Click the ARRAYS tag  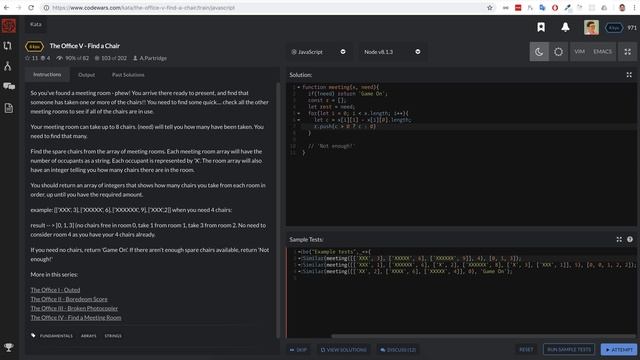[89, 336]
